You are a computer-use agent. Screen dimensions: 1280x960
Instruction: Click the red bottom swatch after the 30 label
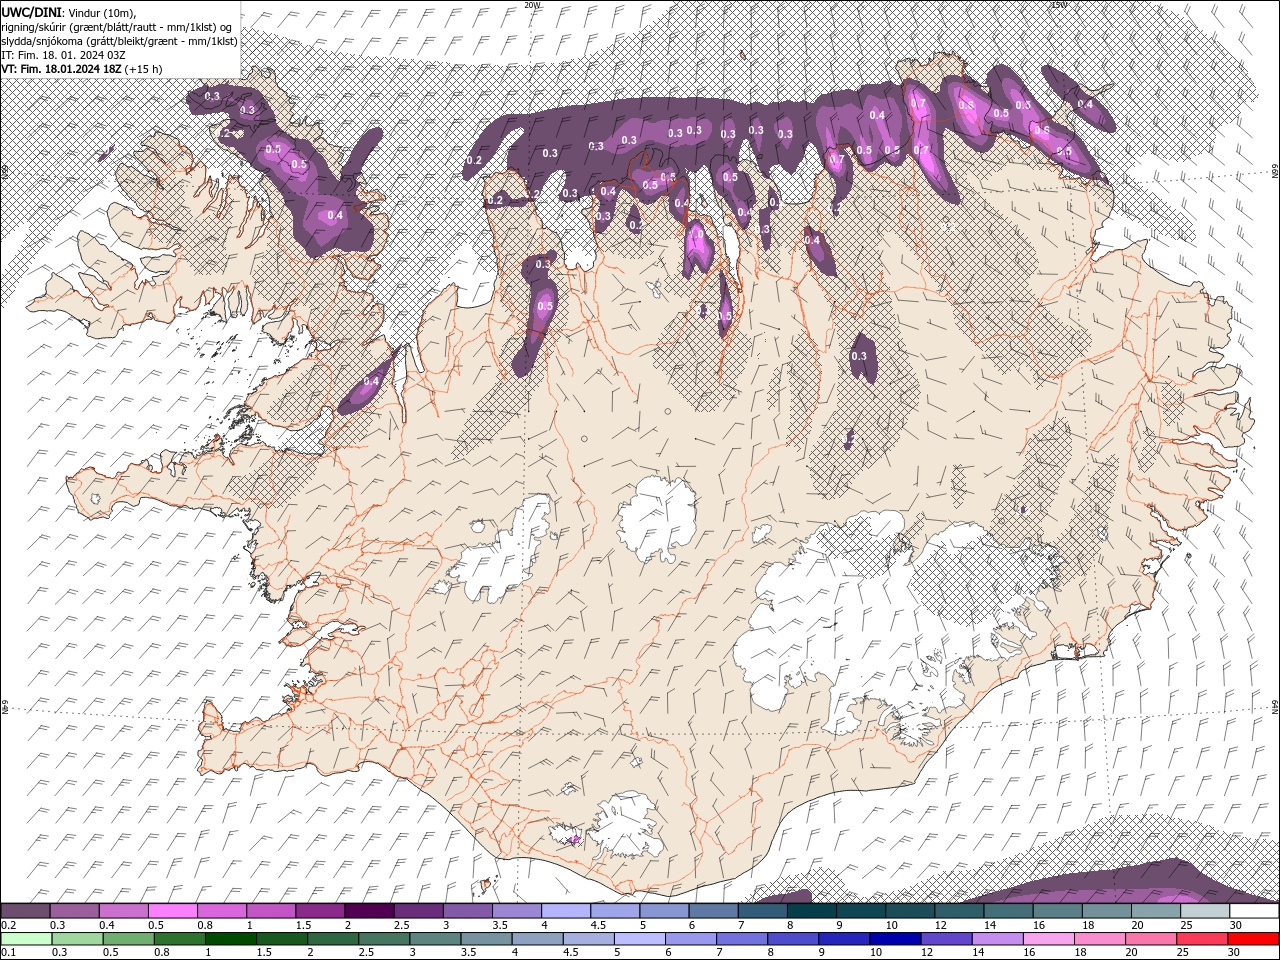[x=1253, y=939]
